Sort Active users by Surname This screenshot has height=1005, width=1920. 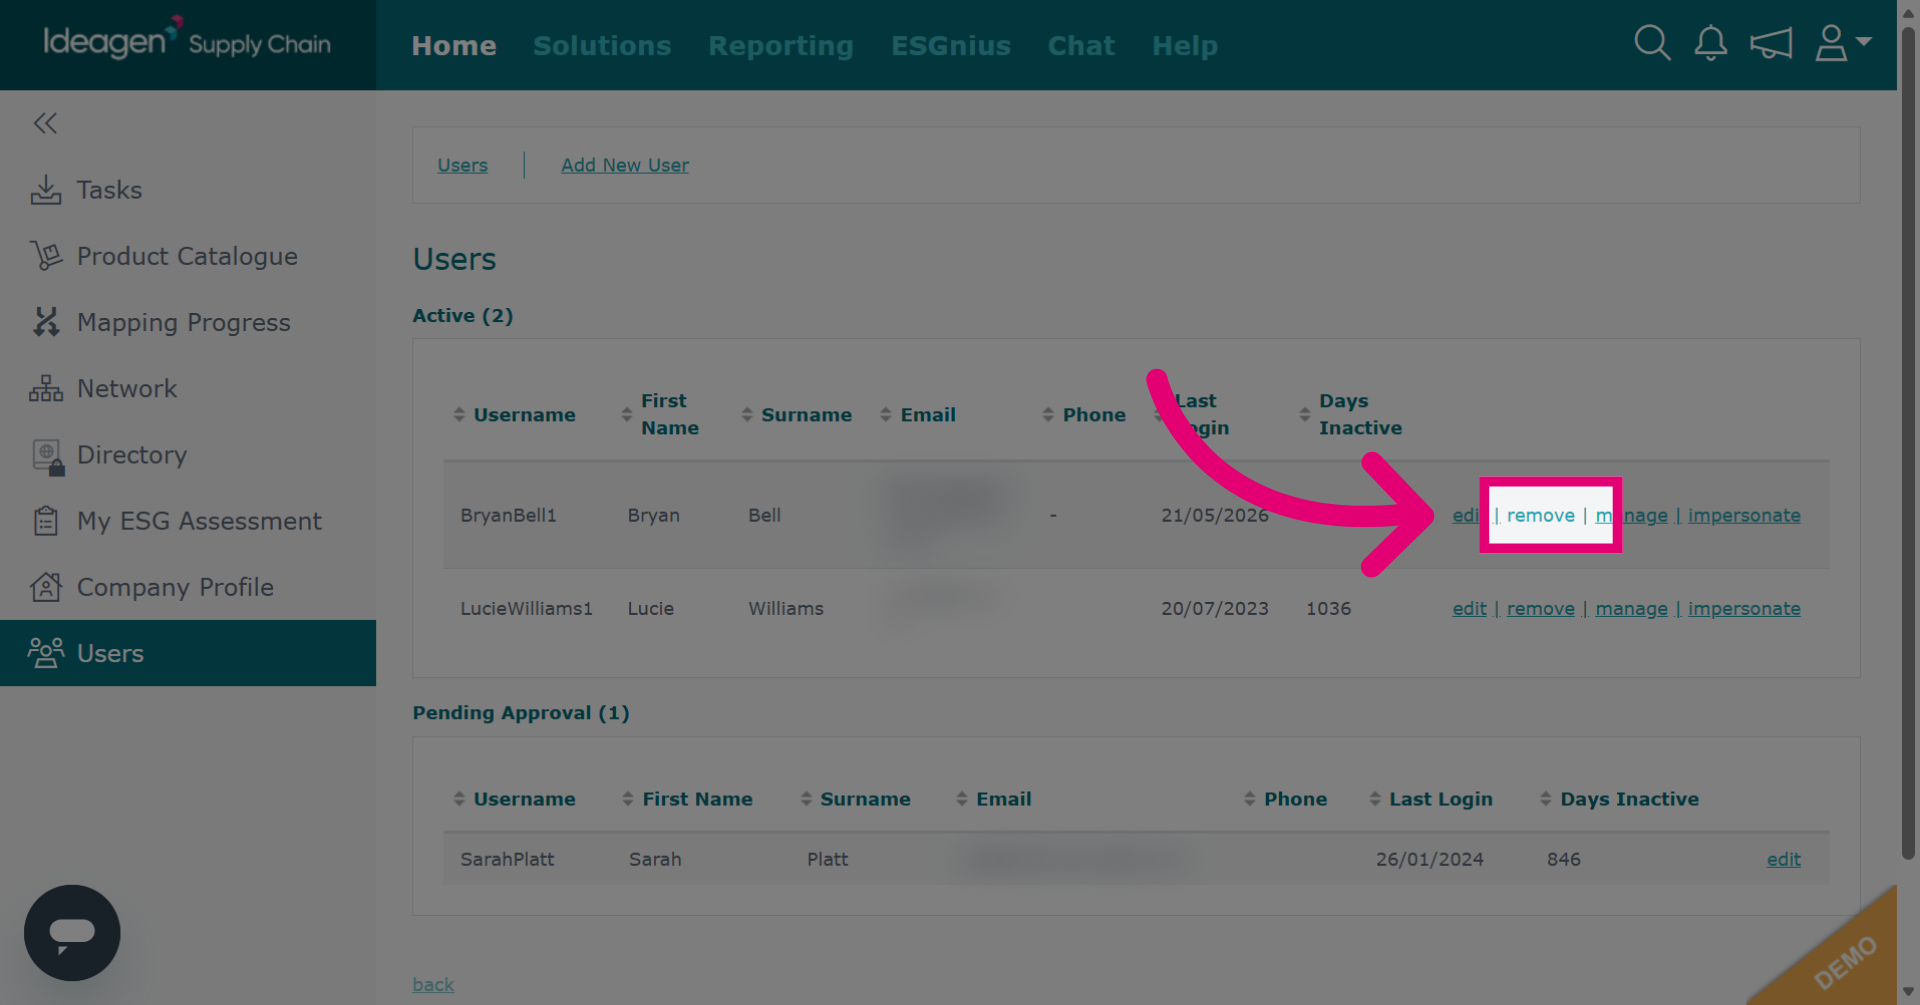[797, 414]
